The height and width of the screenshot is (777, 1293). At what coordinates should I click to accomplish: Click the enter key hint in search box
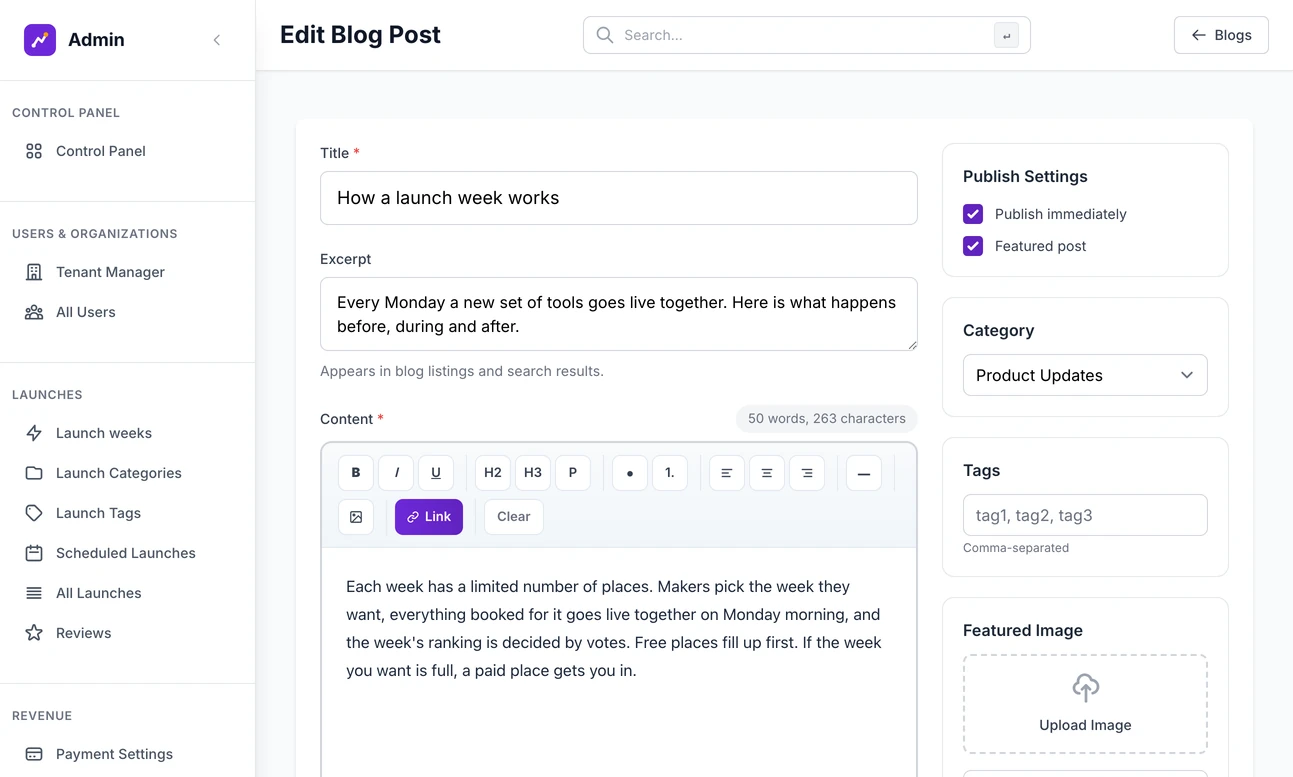pos(1006,36)
